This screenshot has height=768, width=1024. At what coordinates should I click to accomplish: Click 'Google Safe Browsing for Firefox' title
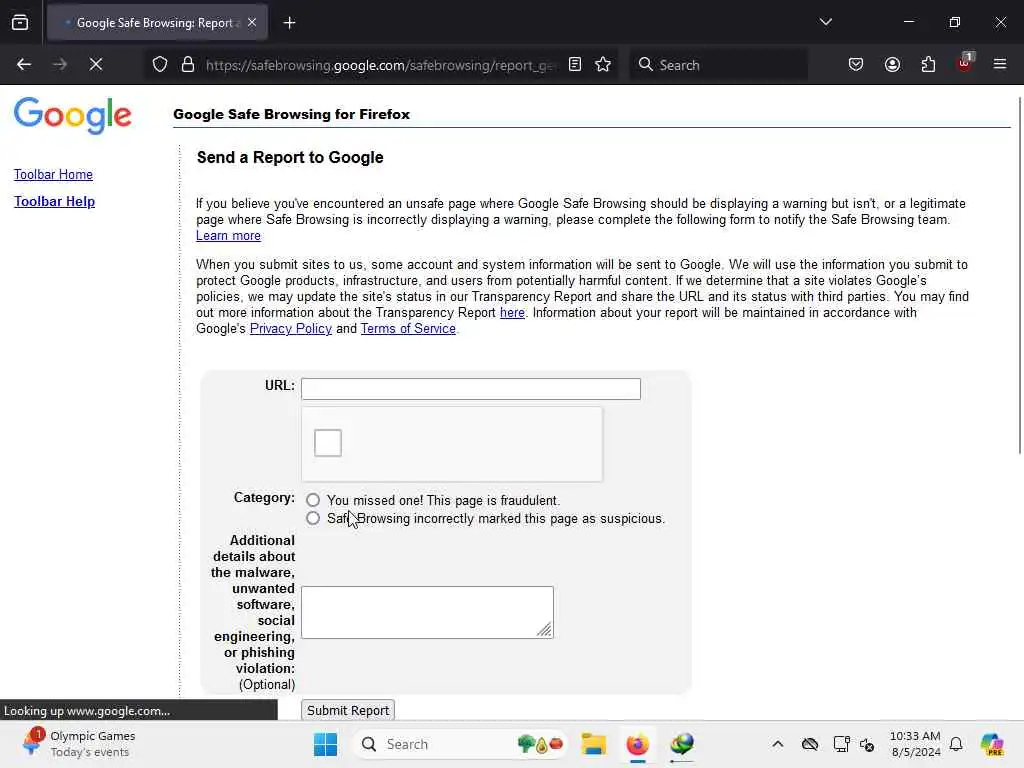pos(291,114)
